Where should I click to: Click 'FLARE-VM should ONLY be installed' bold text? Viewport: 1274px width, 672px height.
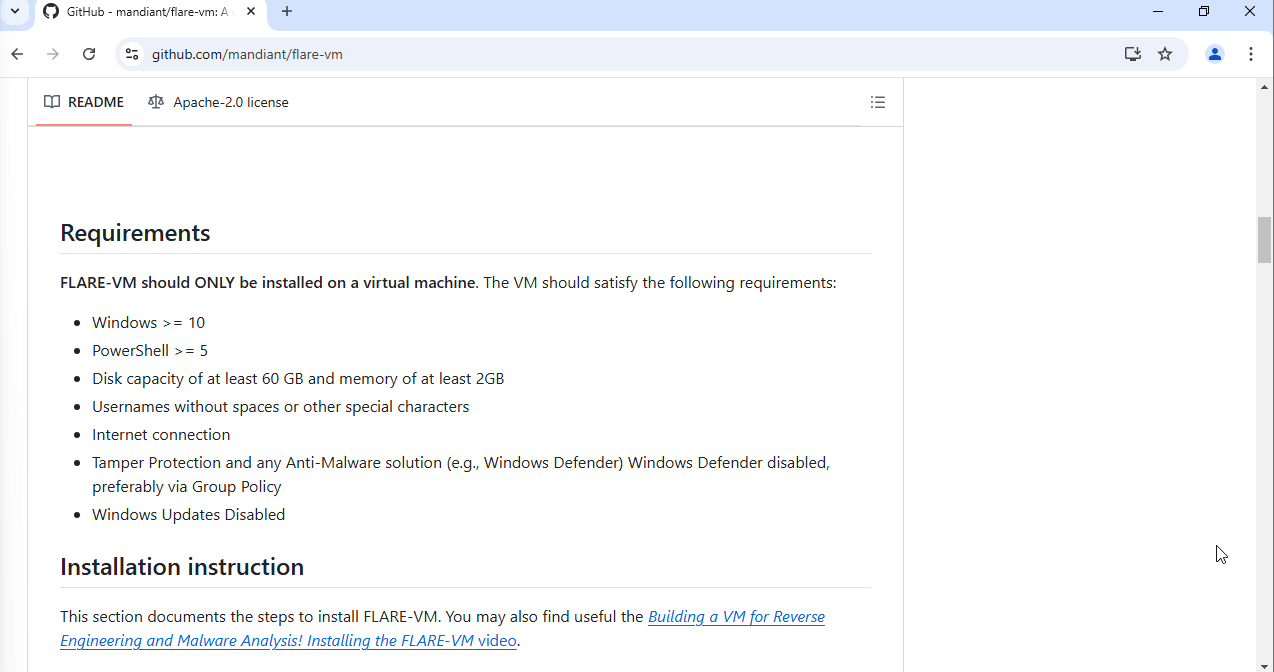point(269,282)
